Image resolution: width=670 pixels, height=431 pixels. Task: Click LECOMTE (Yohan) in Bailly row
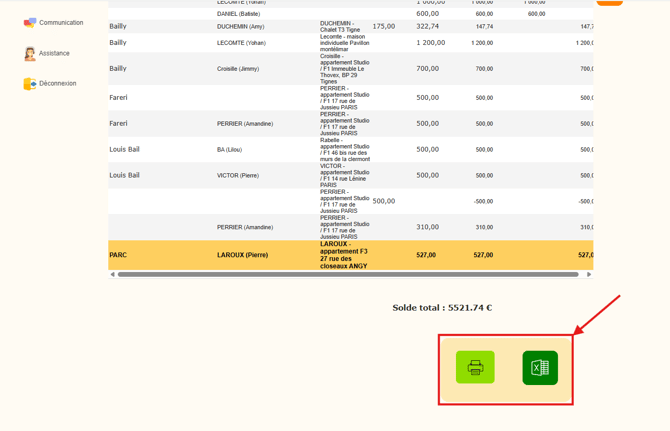241,43
